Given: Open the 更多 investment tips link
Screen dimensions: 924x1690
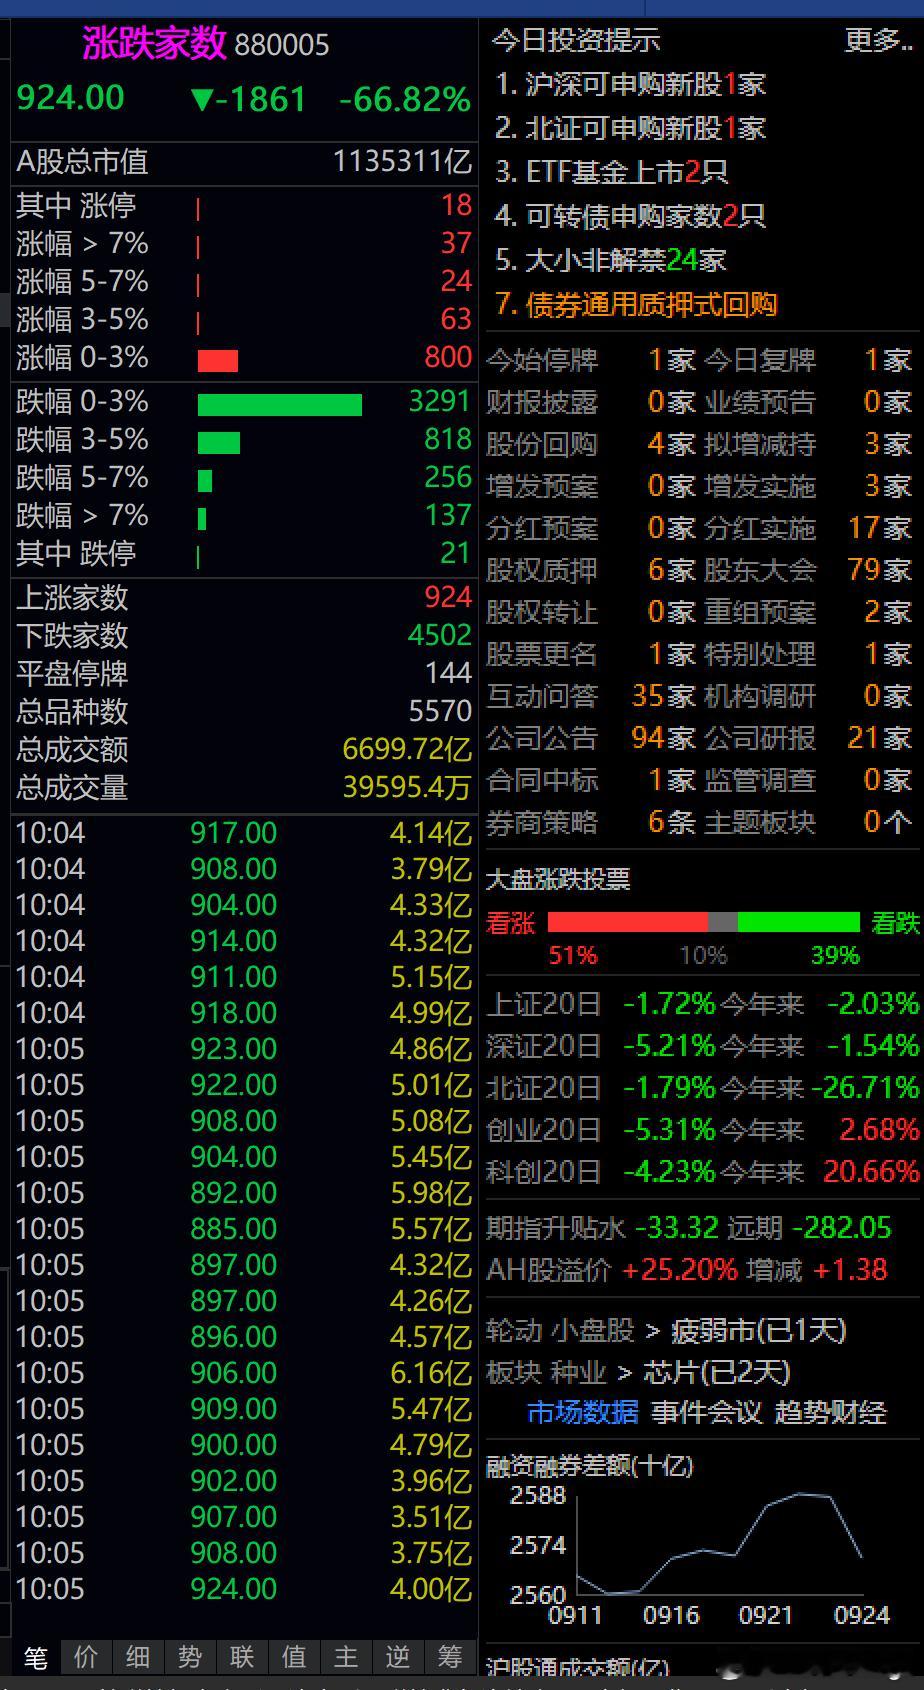Looking at the screenshot, I should (879, 40).
